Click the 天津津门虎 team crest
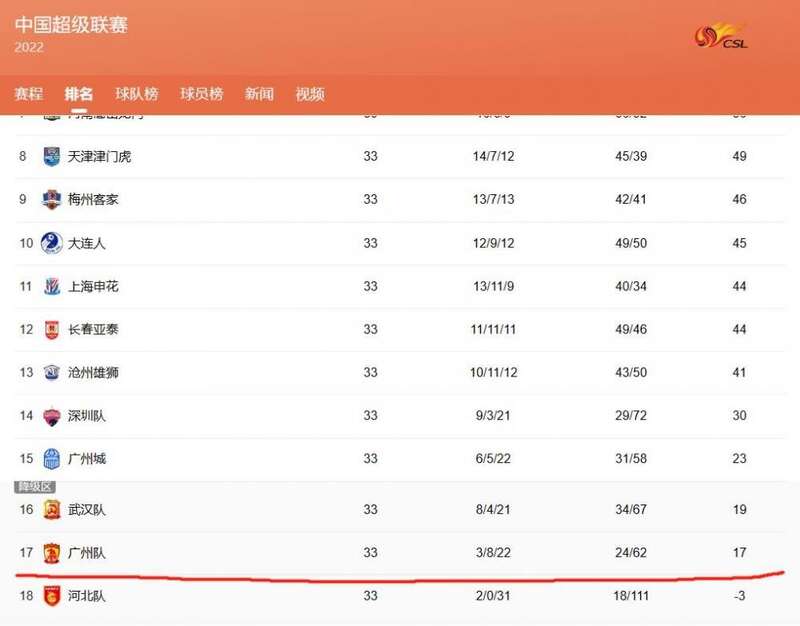The width and height of the screenshot is (800, 626). (x=52, y=156)
